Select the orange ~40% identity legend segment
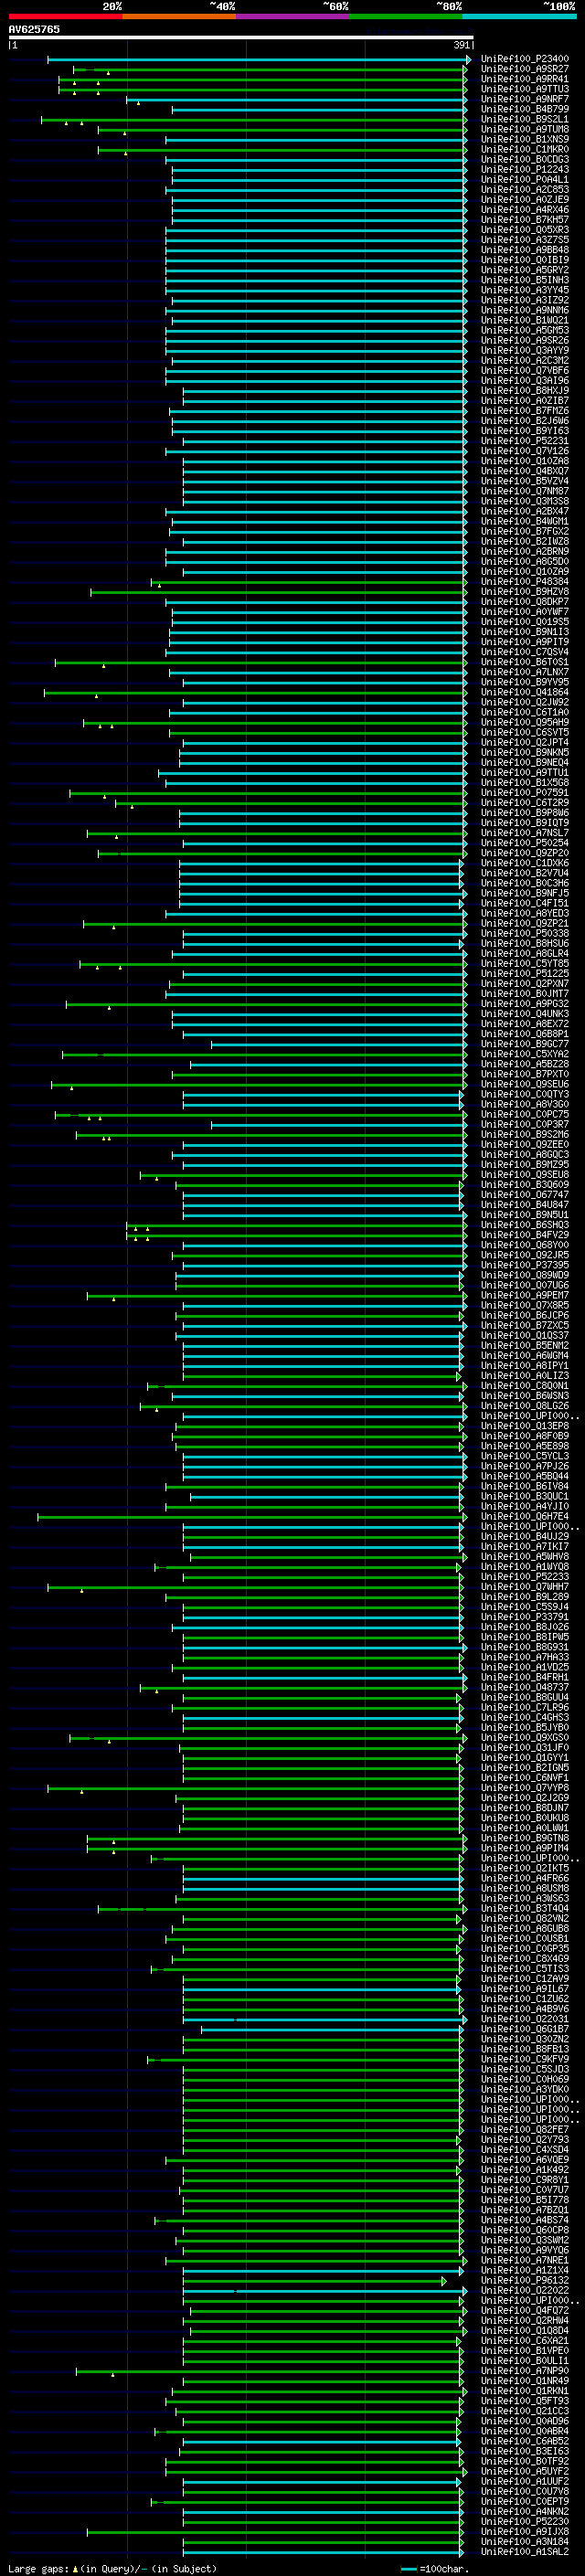Screen dimensions: 585x2576 (x=179, y=16)
